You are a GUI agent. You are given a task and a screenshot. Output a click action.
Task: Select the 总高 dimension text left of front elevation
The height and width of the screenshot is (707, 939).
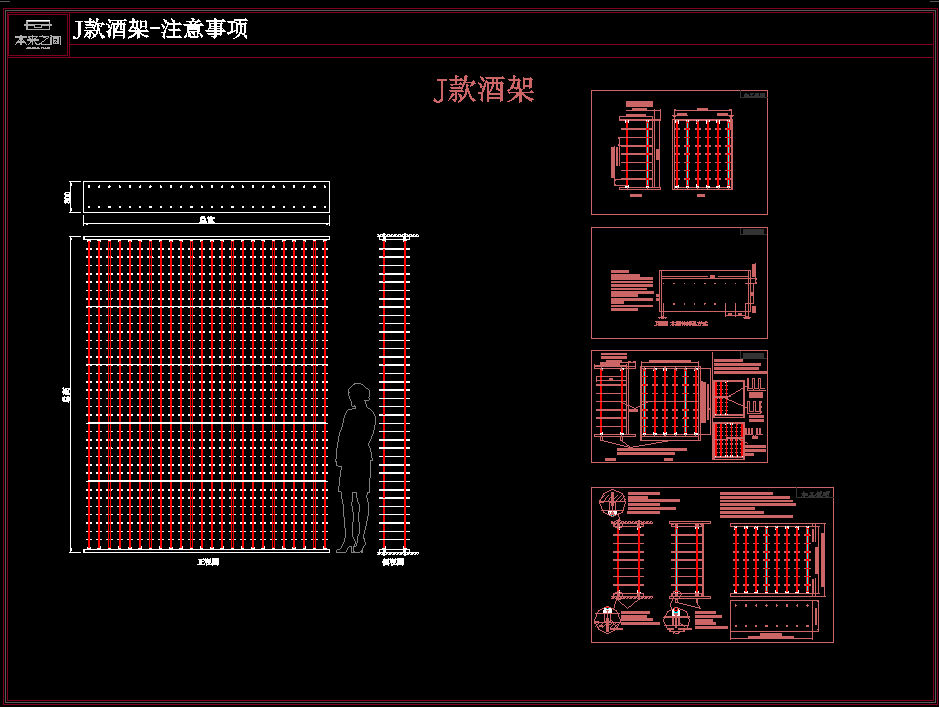pos(67,394)
